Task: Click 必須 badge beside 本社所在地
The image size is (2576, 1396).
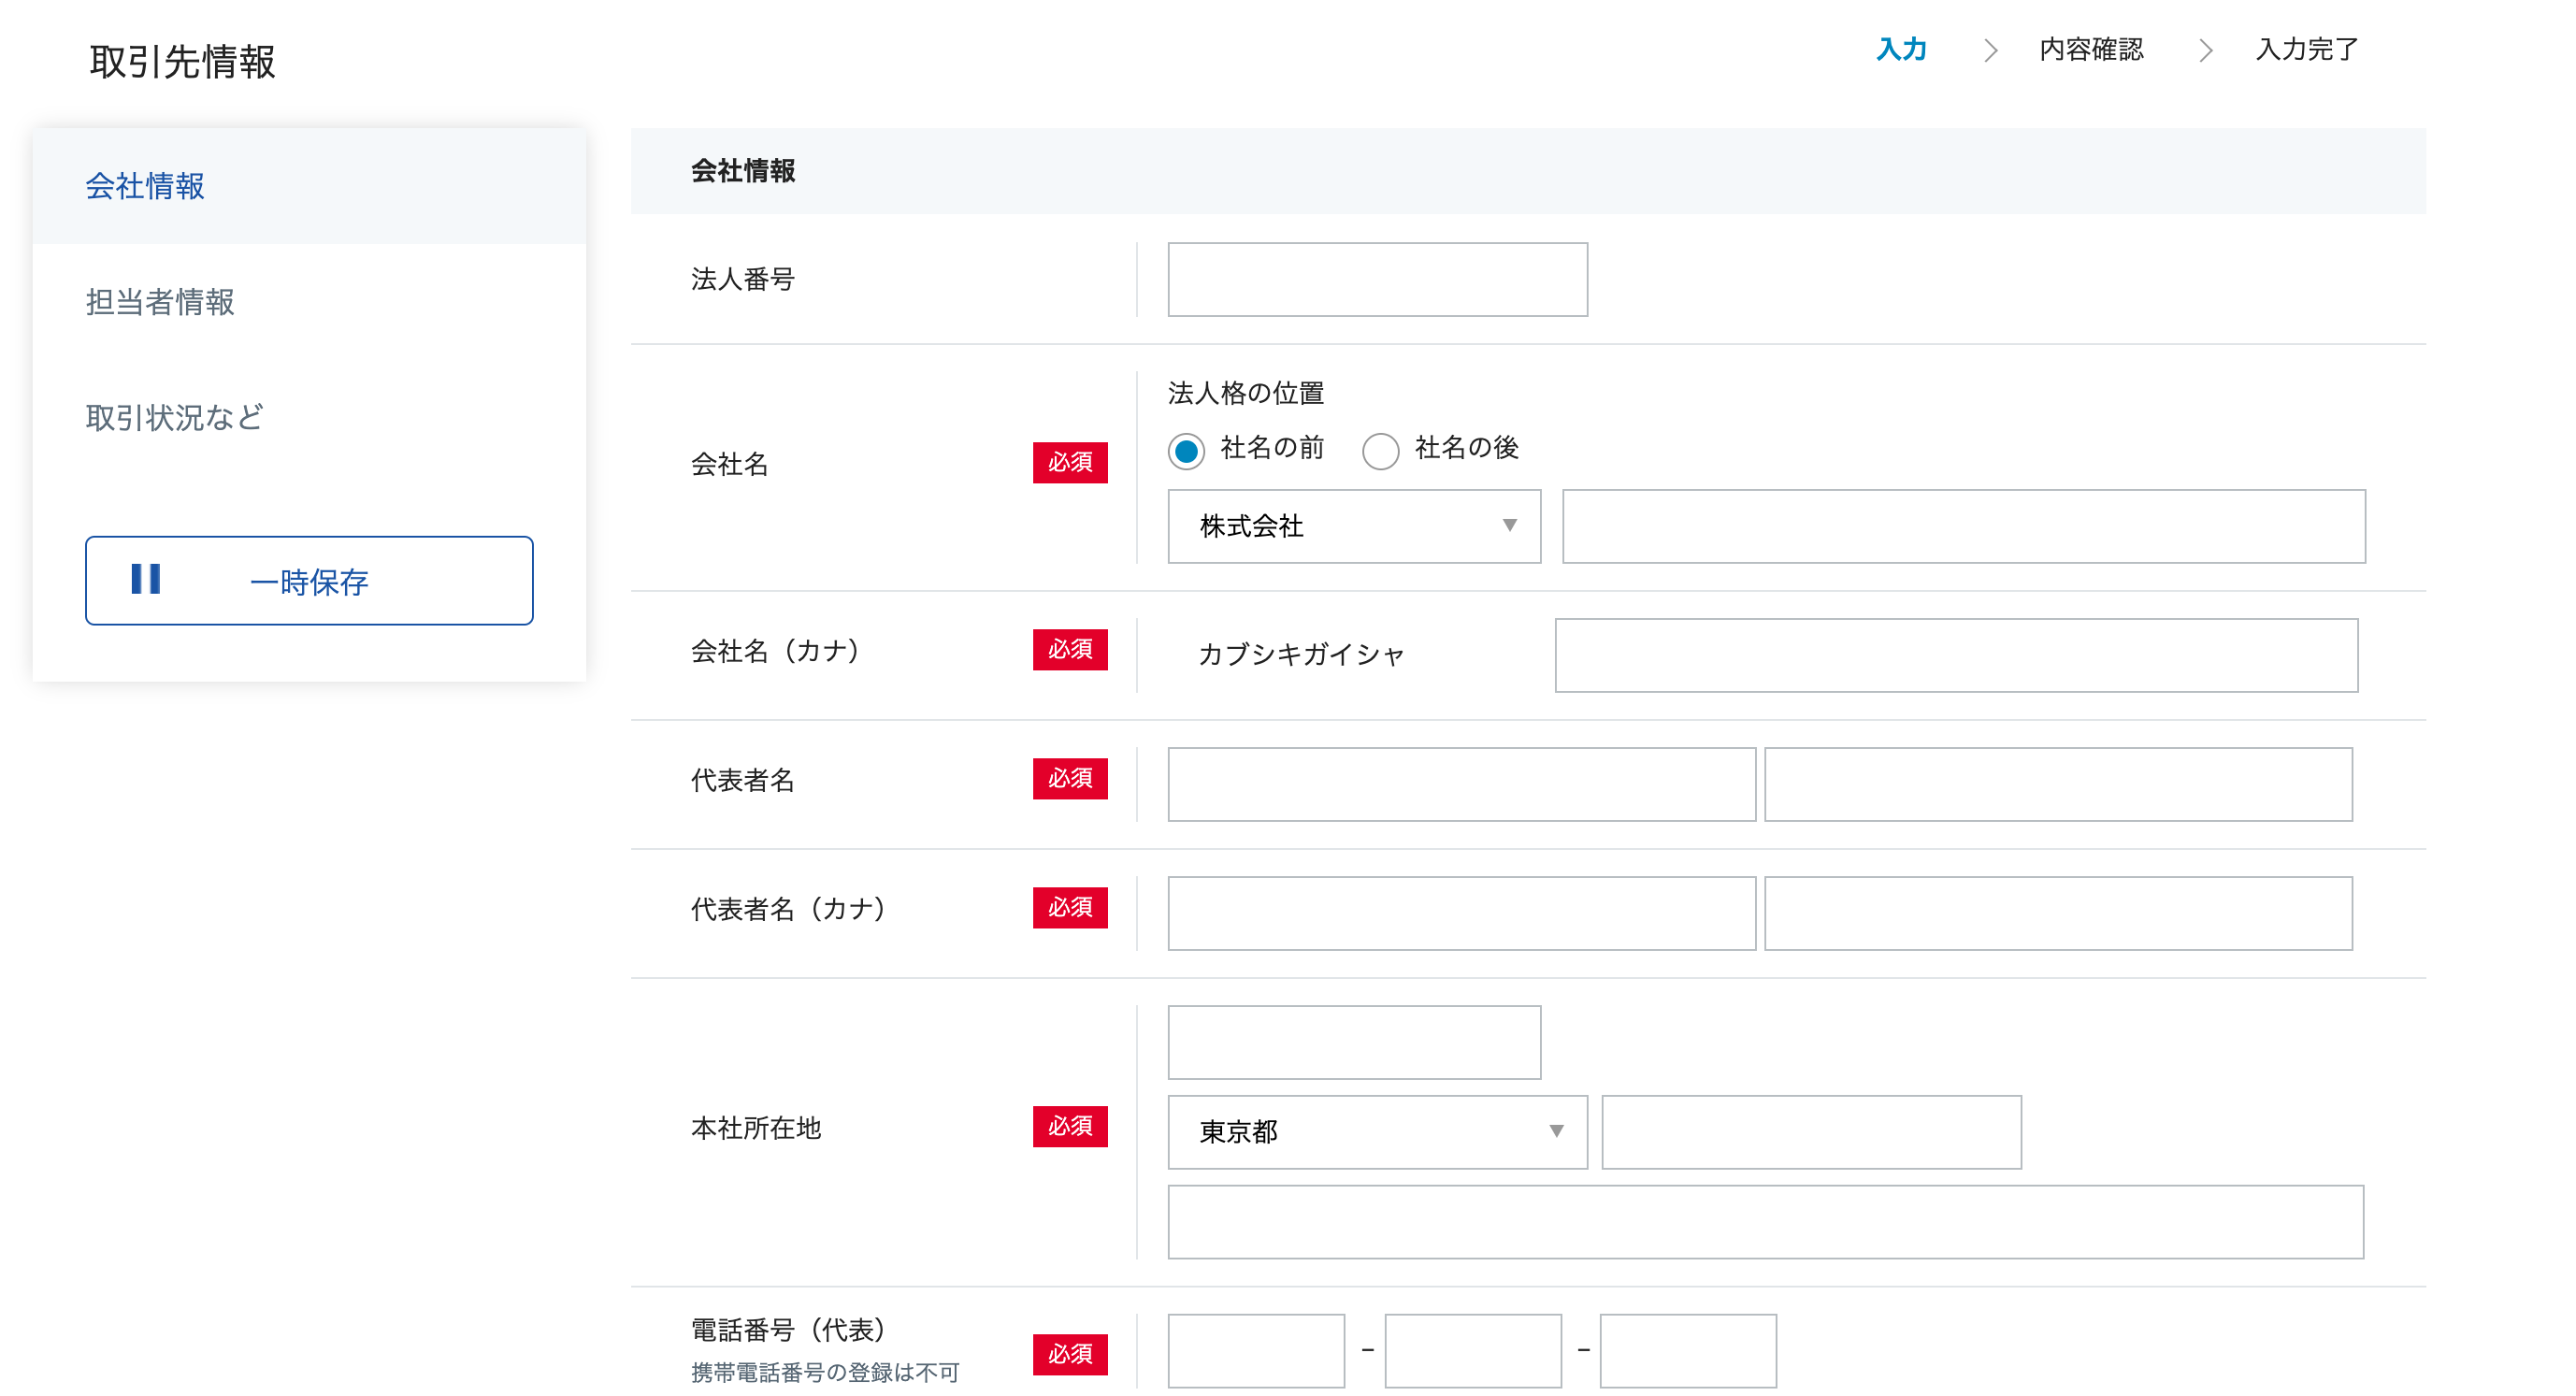Action: (x=1070, y=1126)
